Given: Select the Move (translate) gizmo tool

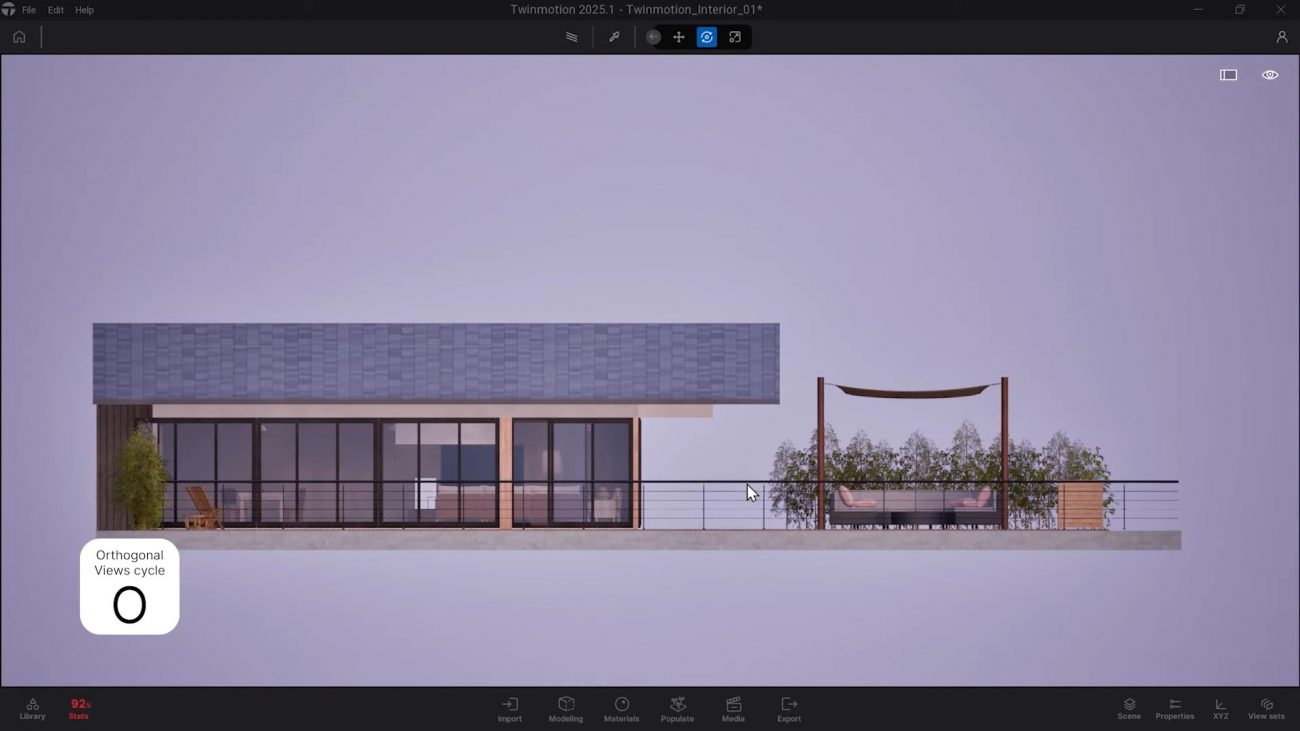Looking at the screenshot, I should tap(679, 37).
